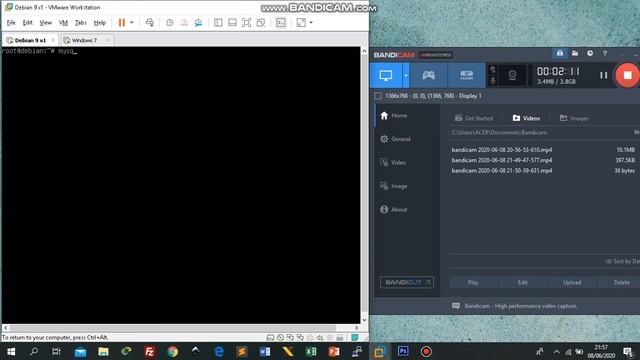Revert to snapshot in VMware toolbar
The height and width of the screenshot is (360, 640).
coord(184,22)
